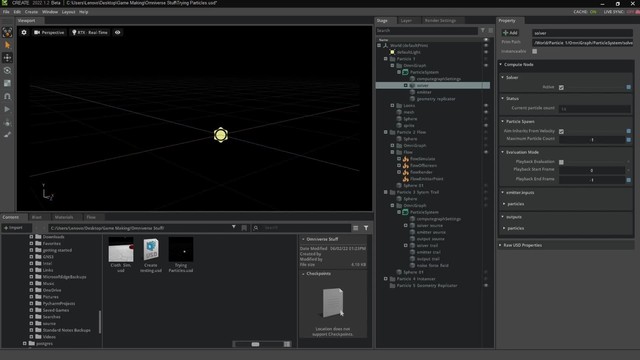Screen dimensions: 640x360
Task: Toggle visibility of Particle 1 OmniGraph
Action: 486,65
